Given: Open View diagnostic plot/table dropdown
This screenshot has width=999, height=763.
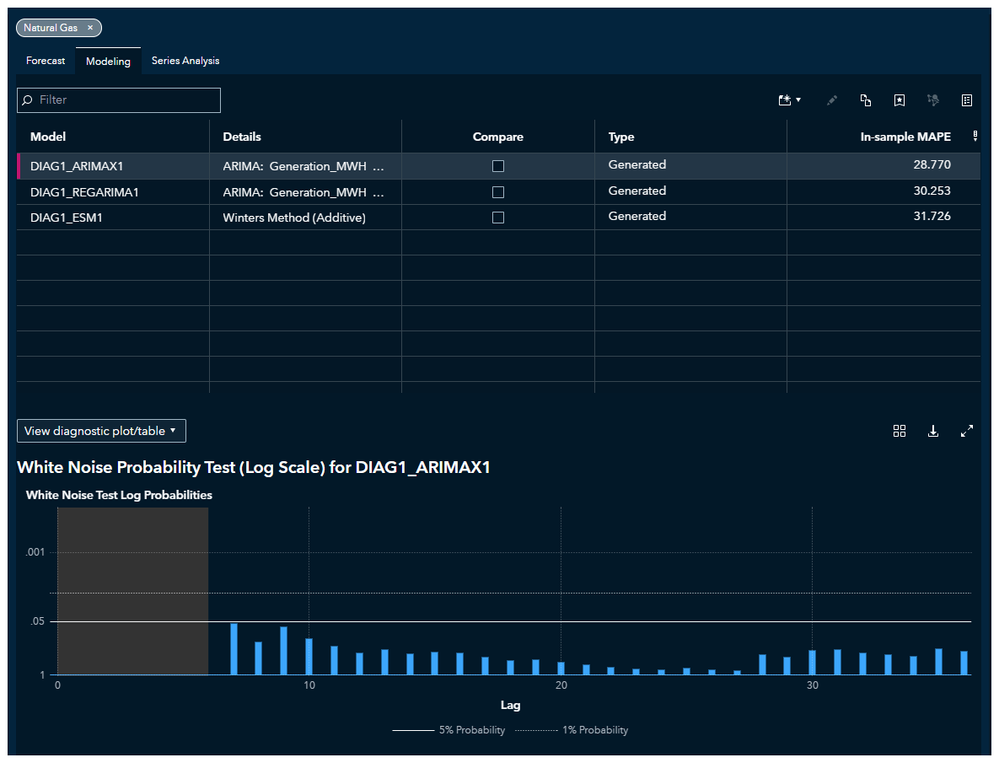Looking at the screenshot, I should [101, 431].
